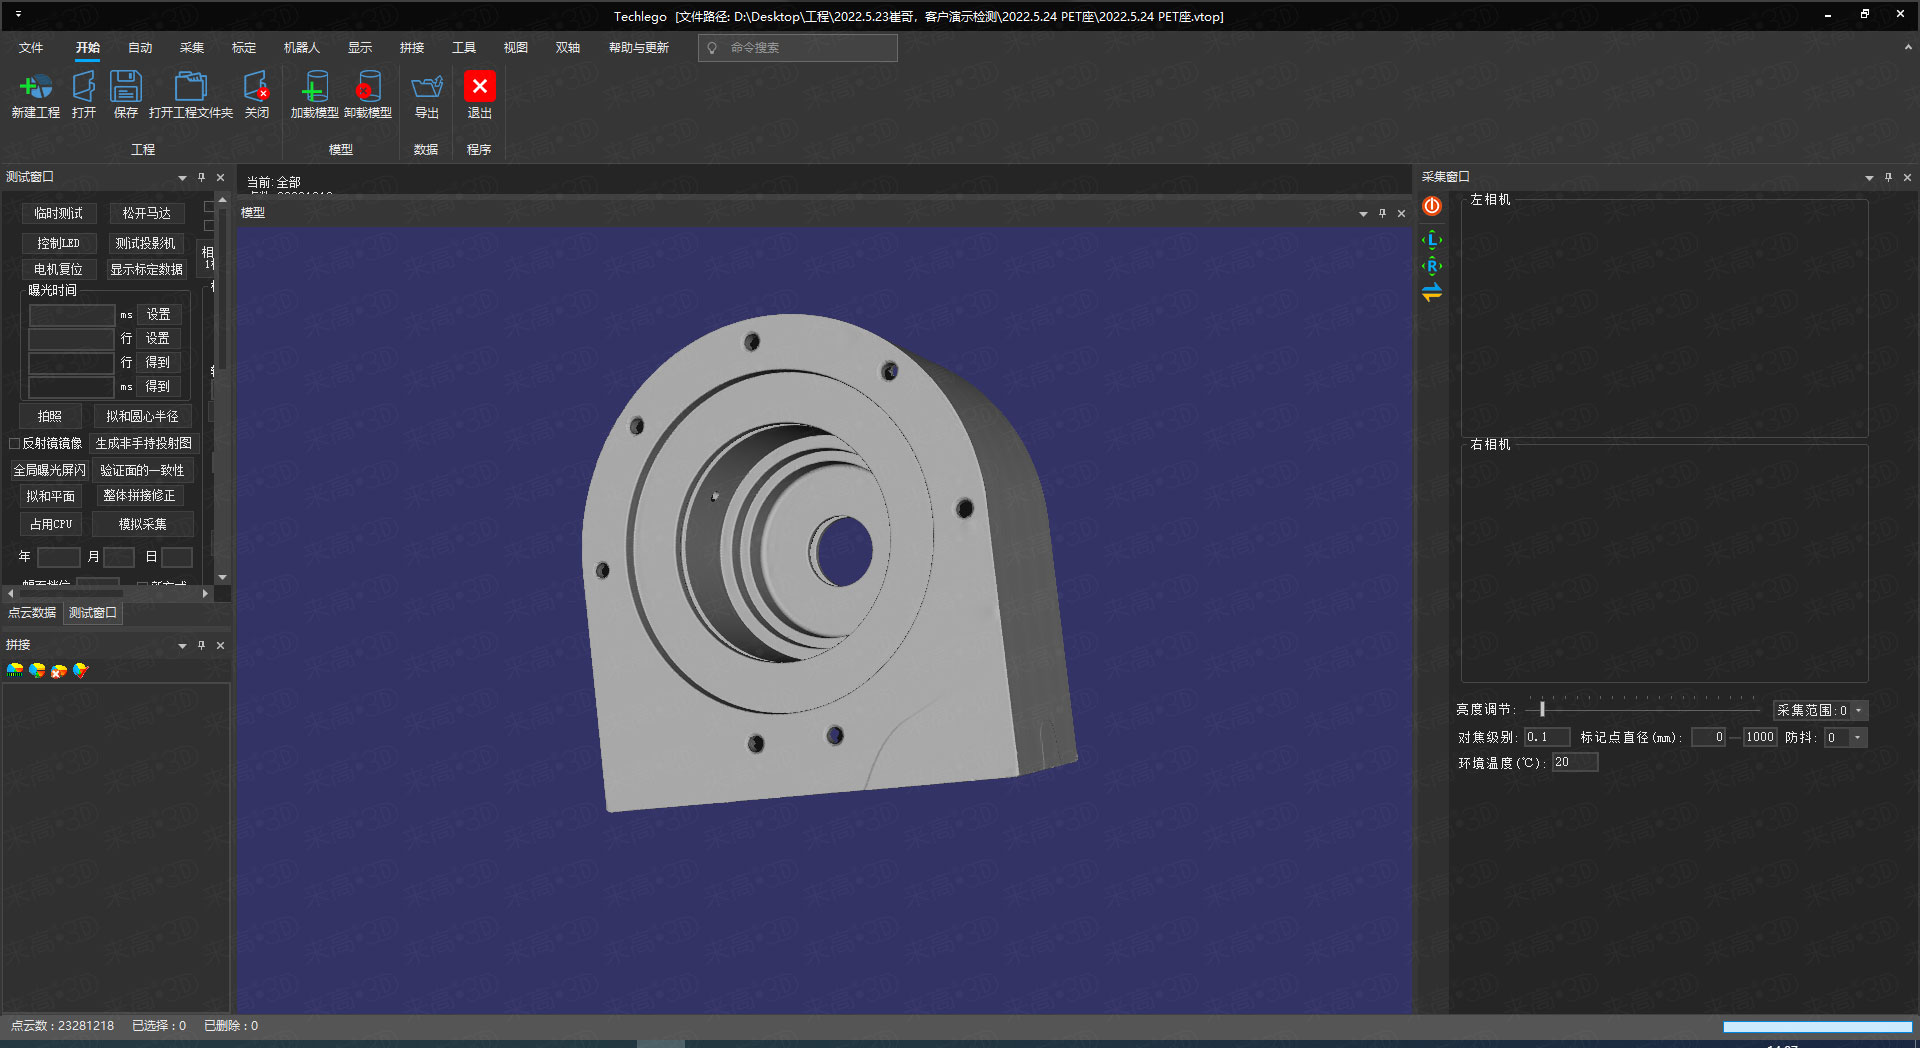Click the 导出 (Export) data icon
The height and width of the screenshot is (1048, 1920).
[427, 88]
